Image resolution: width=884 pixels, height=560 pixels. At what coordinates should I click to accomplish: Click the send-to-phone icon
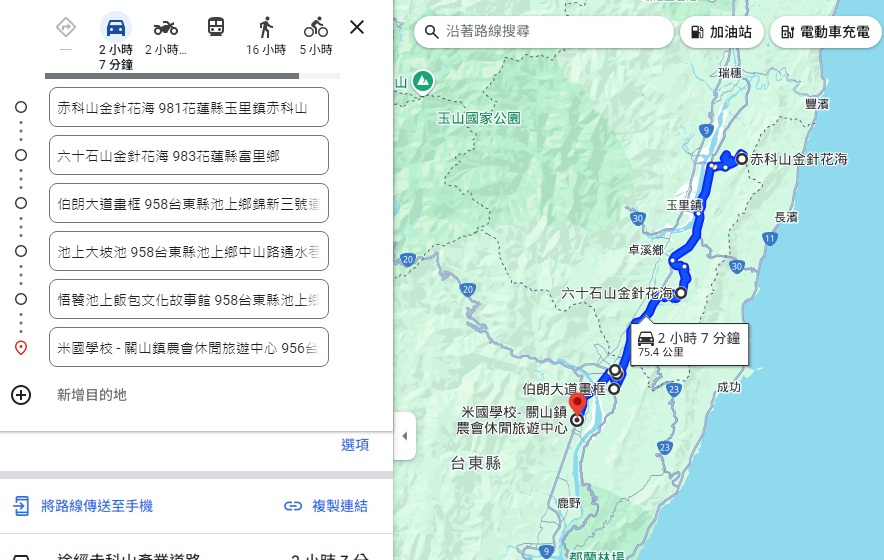tap(21, 506)
